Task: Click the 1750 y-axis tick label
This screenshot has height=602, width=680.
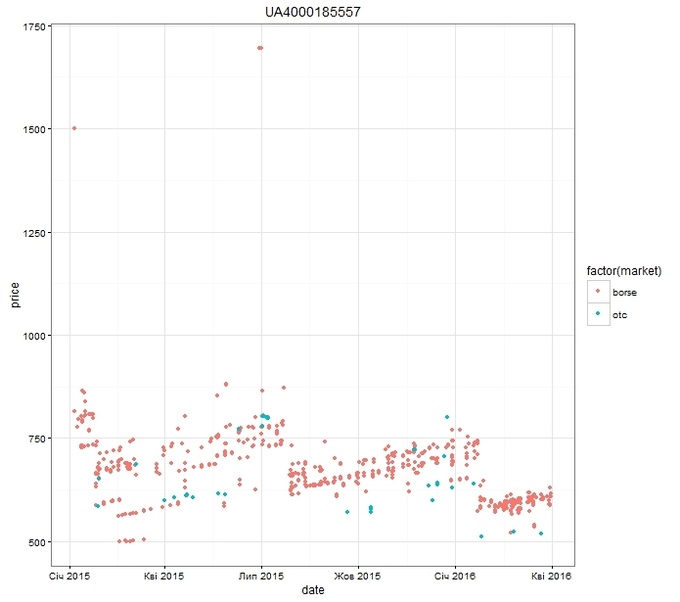Action: coord(37,27)
